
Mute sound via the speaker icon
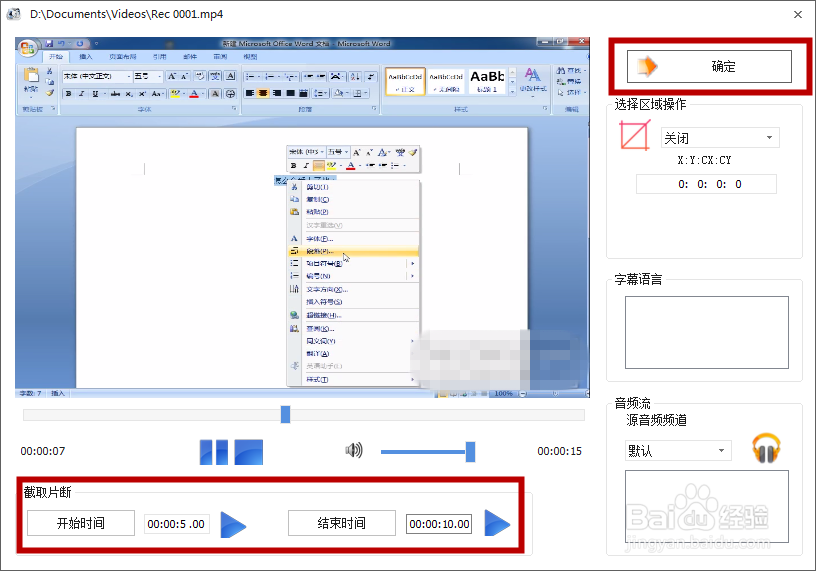coord(354,450)
